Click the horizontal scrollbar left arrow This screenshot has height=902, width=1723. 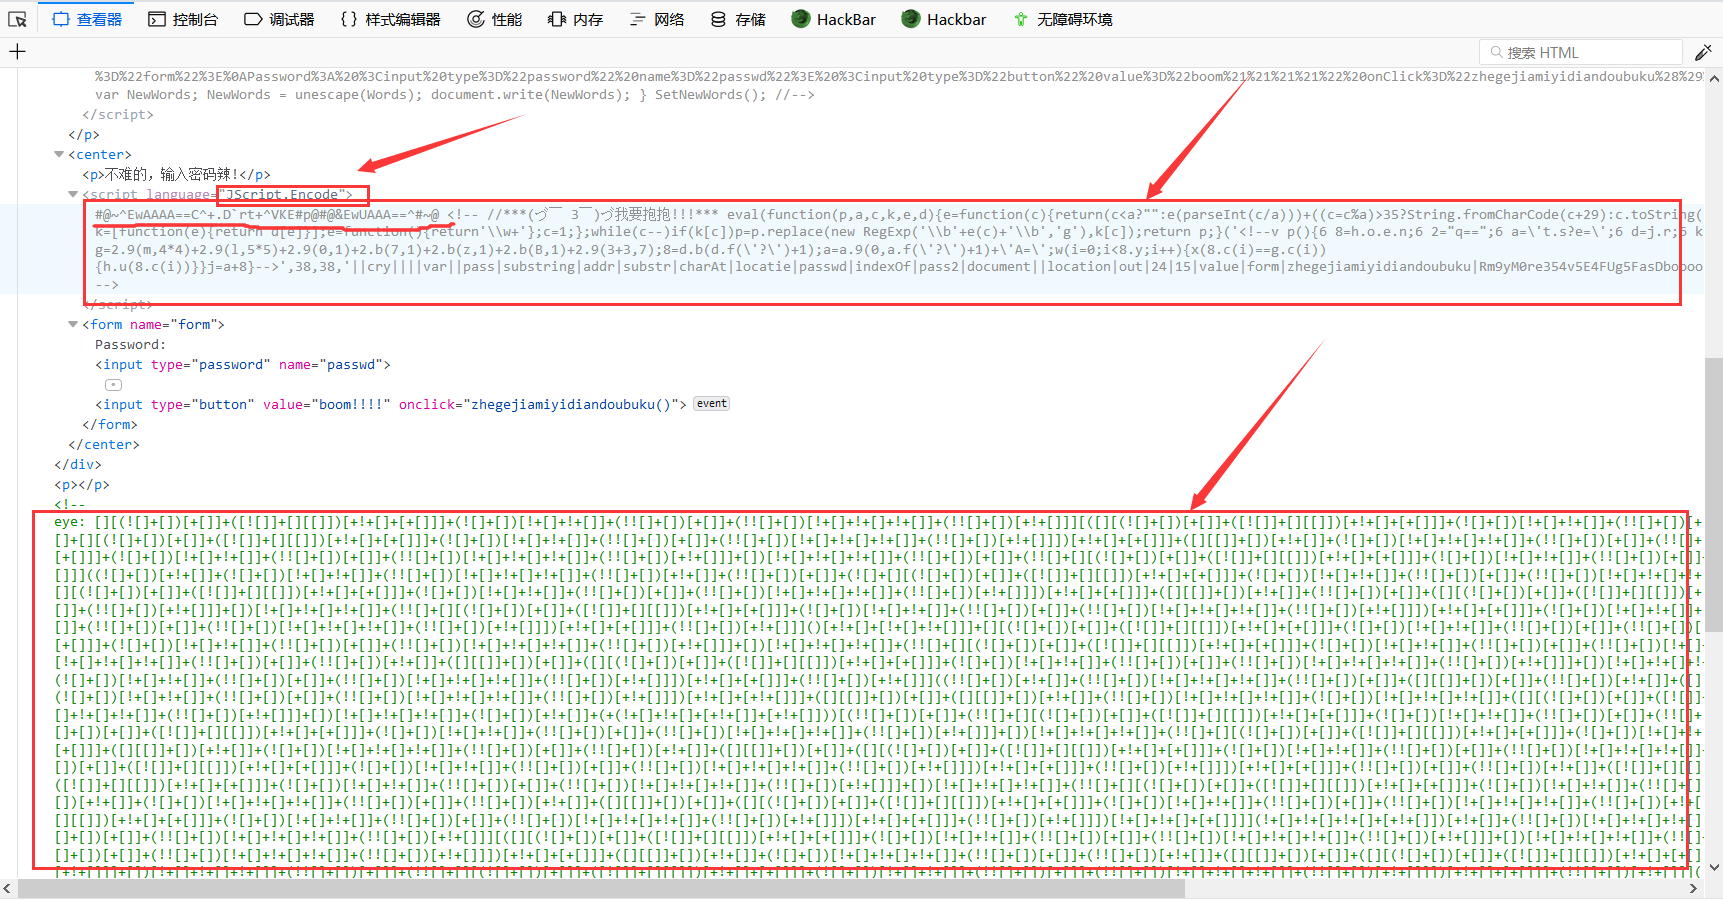tap(8, 888)
